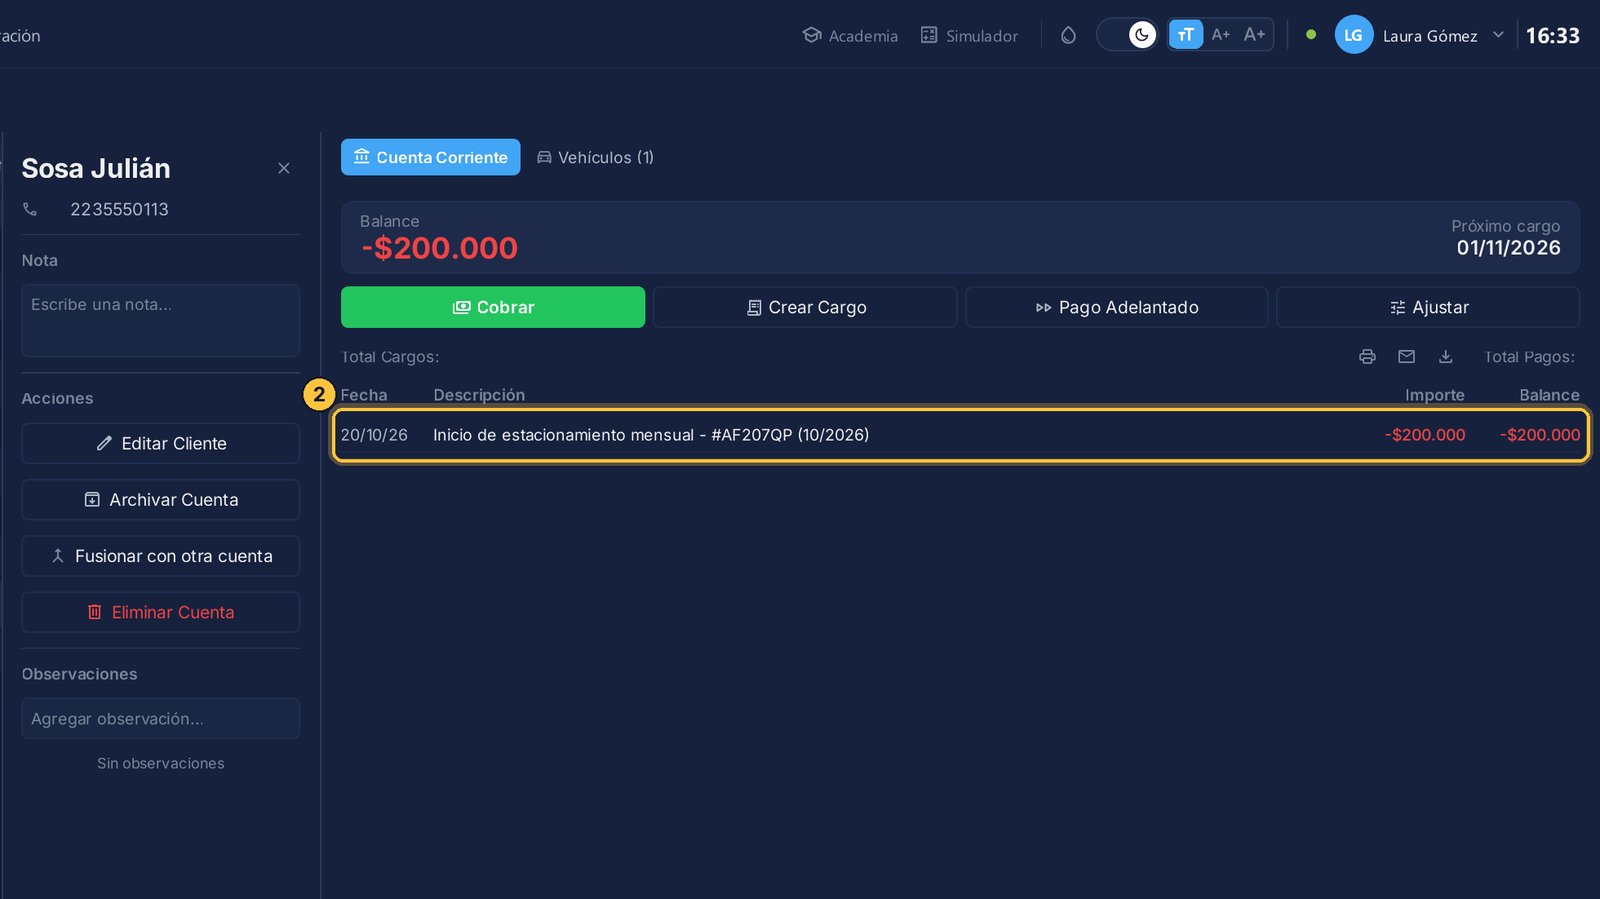Click the client name Sosa Julián
This screenshot has width=1600, height=899.
point(96,168)
